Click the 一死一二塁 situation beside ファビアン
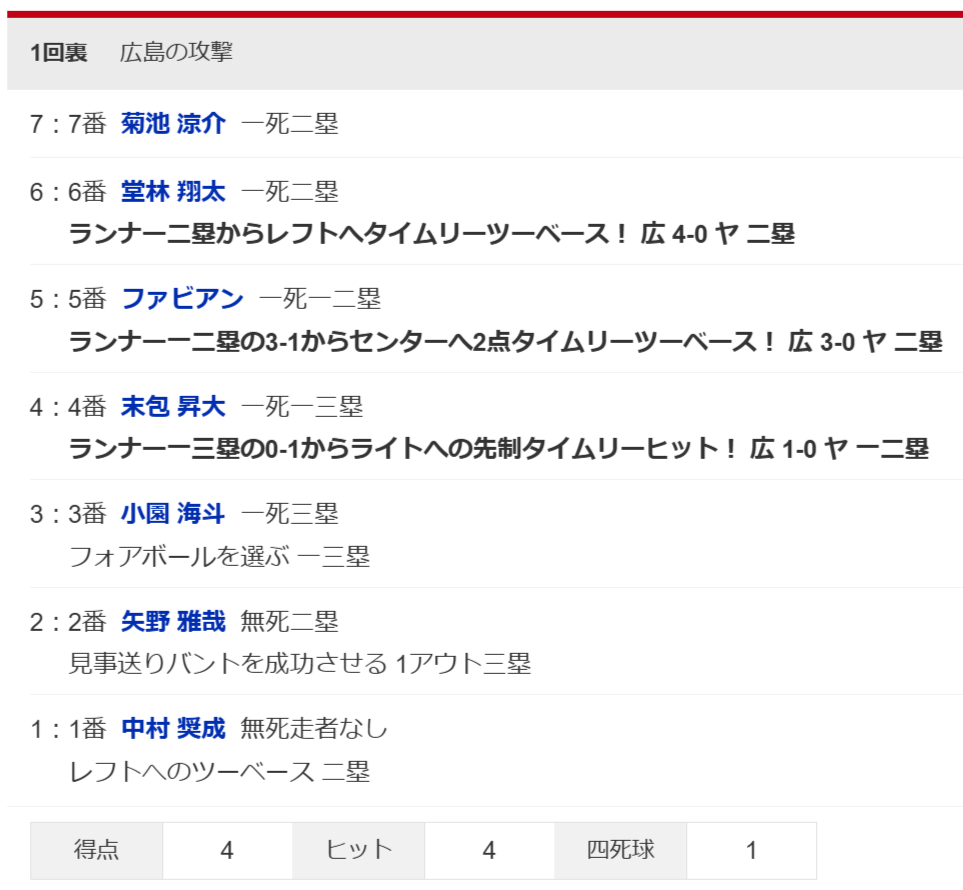 point(320,299)
